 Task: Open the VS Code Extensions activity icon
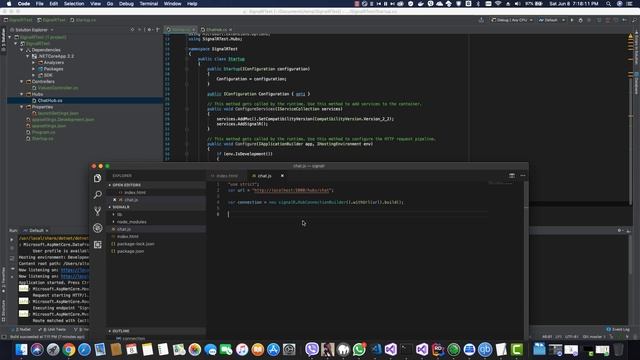tap(98, 244)
